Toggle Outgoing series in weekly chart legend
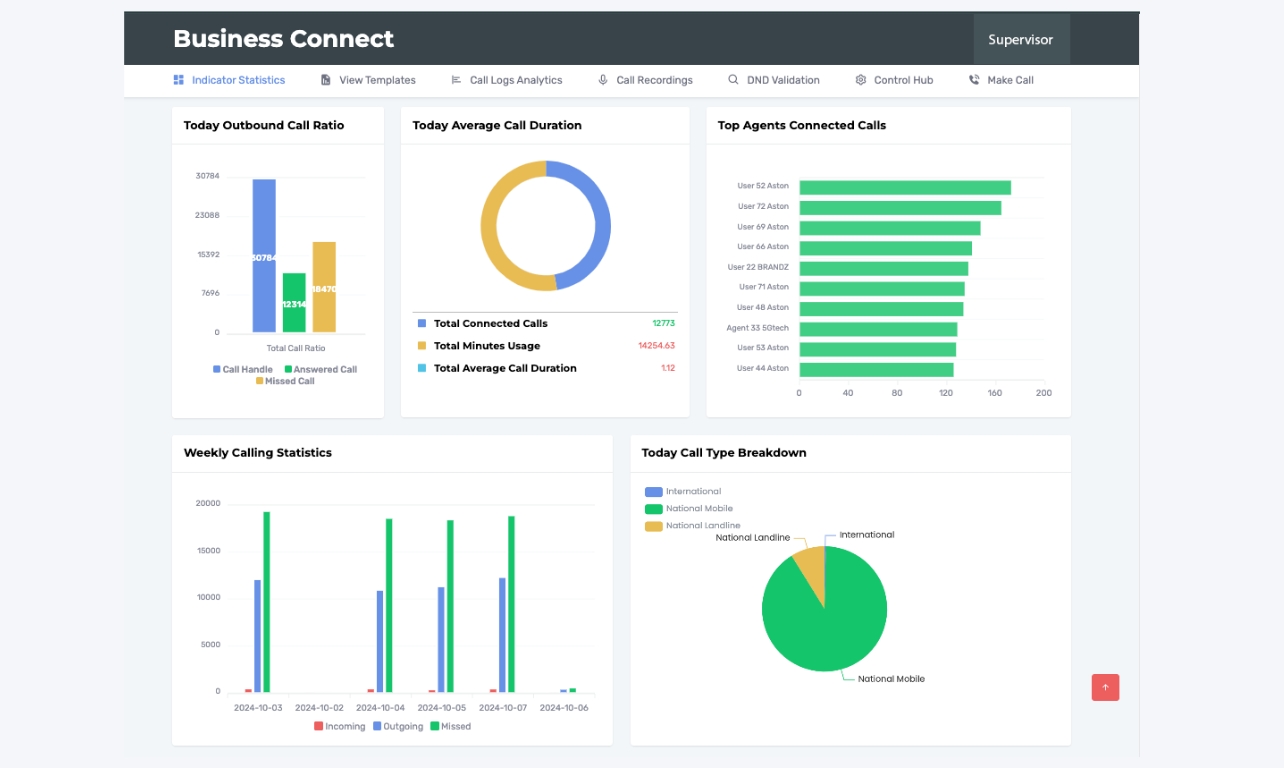 [397, 726]
